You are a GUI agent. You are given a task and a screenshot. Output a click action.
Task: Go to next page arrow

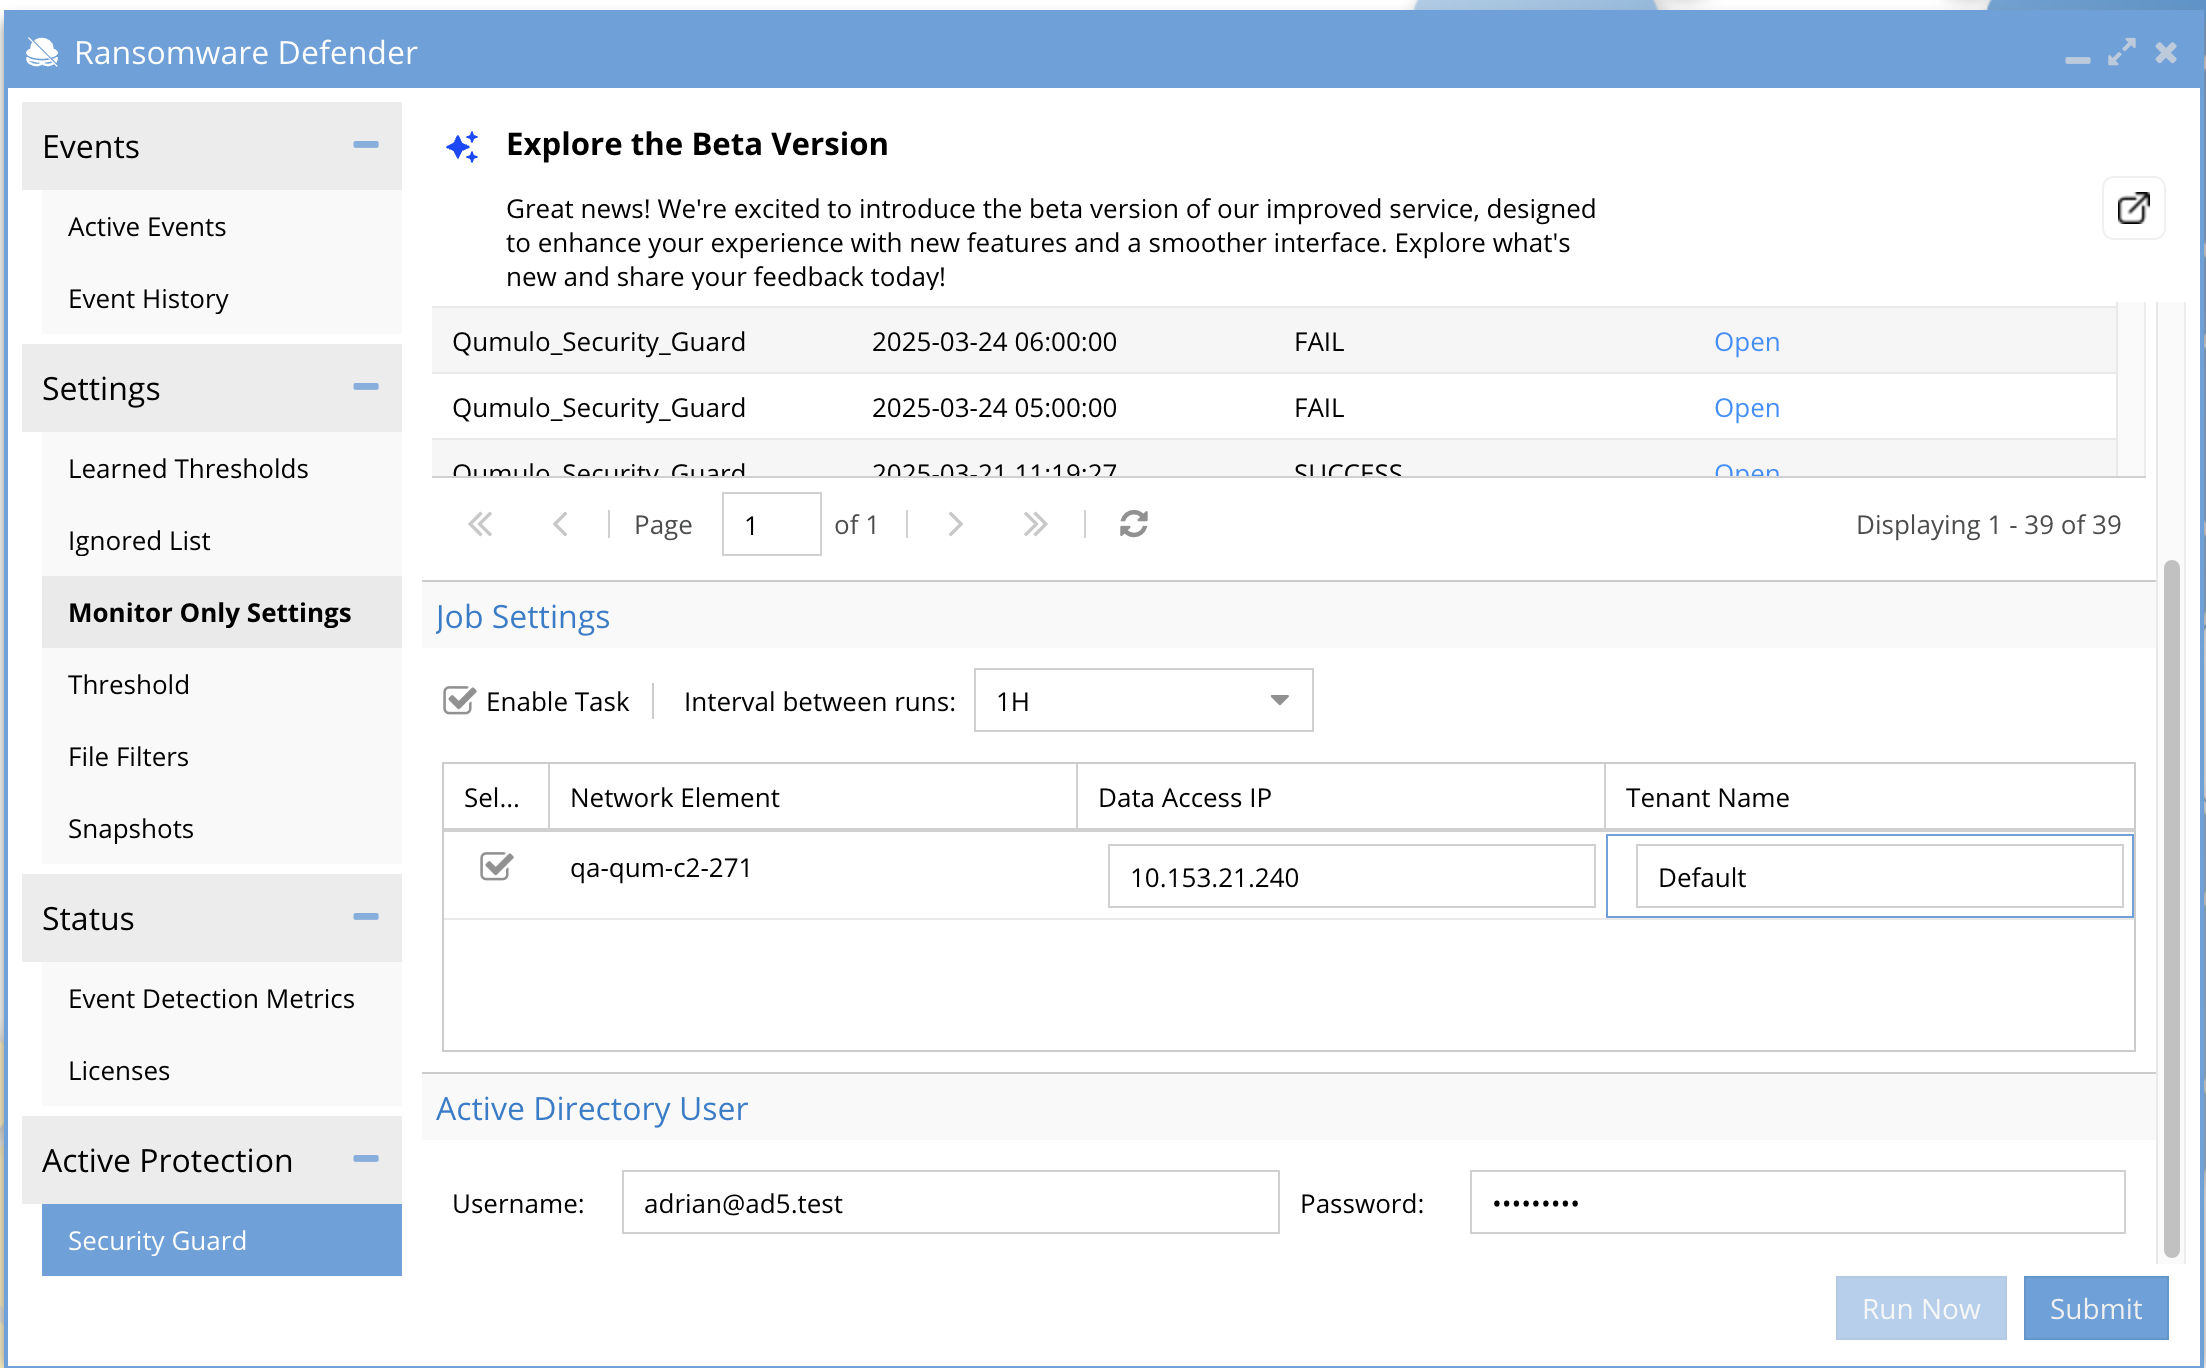pos(955,524)
